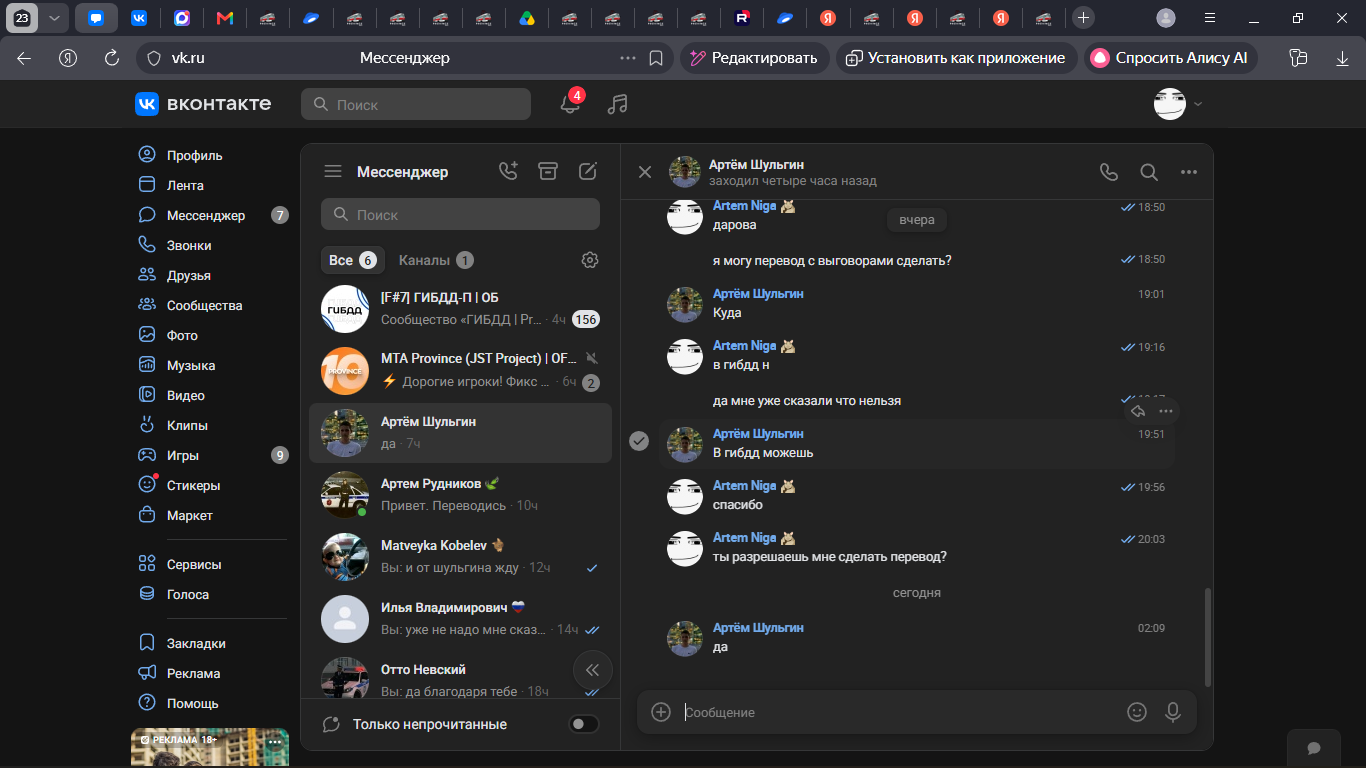Click the Messenger search field
1366x768 pixels.
pyautogui.click(x=460, y=214)
